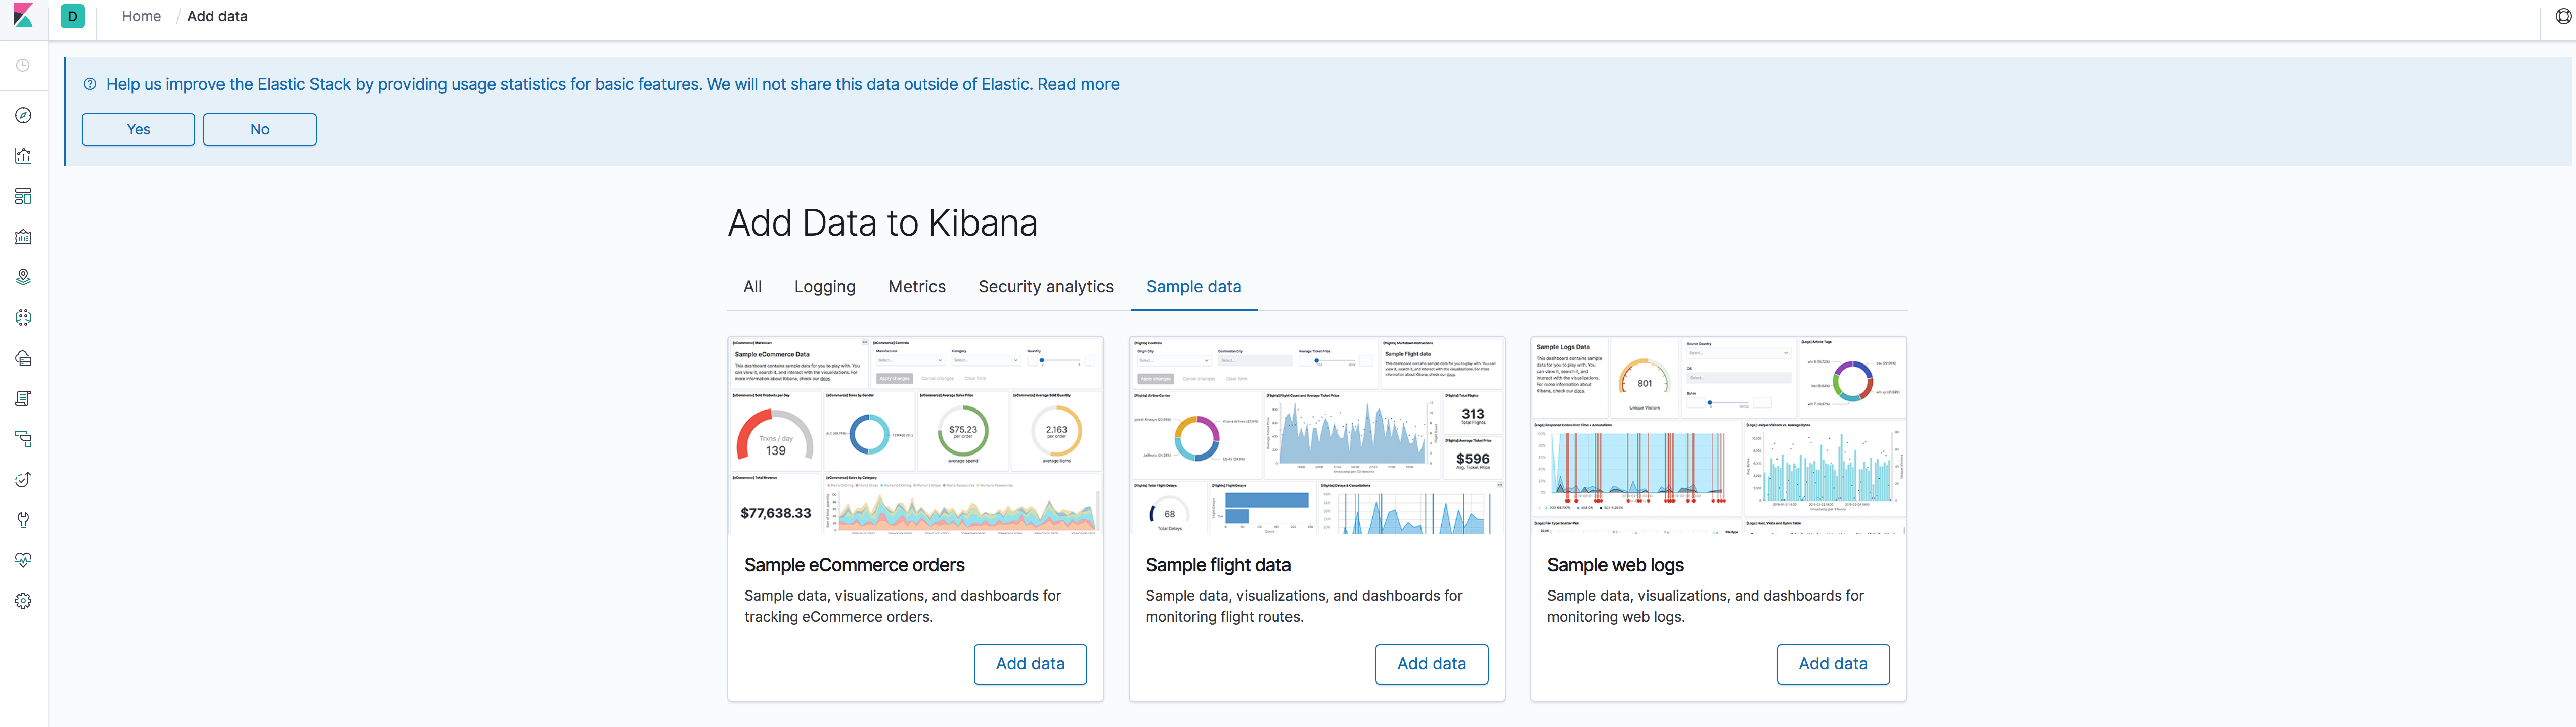
Task: Open the space selector avatar D
Action: pos(73,16)
